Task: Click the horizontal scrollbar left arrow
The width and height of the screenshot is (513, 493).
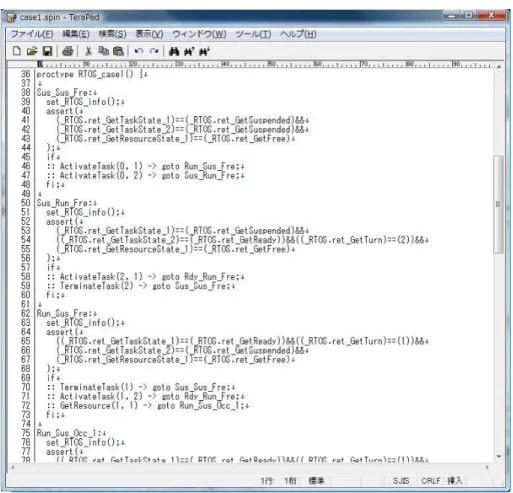Action: point(13,468)
